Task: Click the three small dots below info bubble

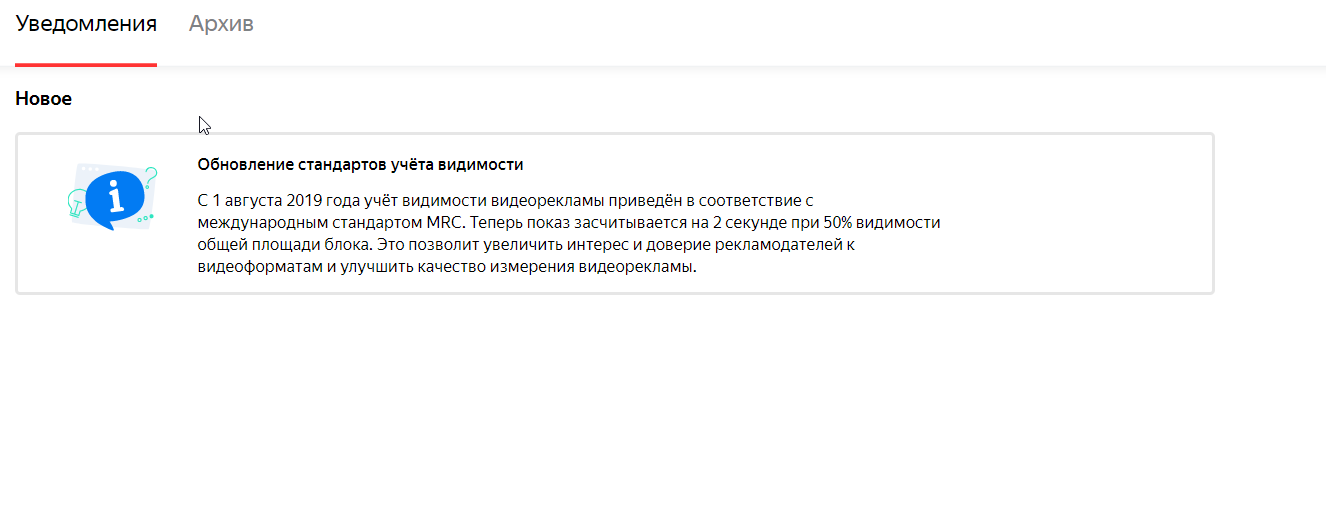Action: pos(146,217)
